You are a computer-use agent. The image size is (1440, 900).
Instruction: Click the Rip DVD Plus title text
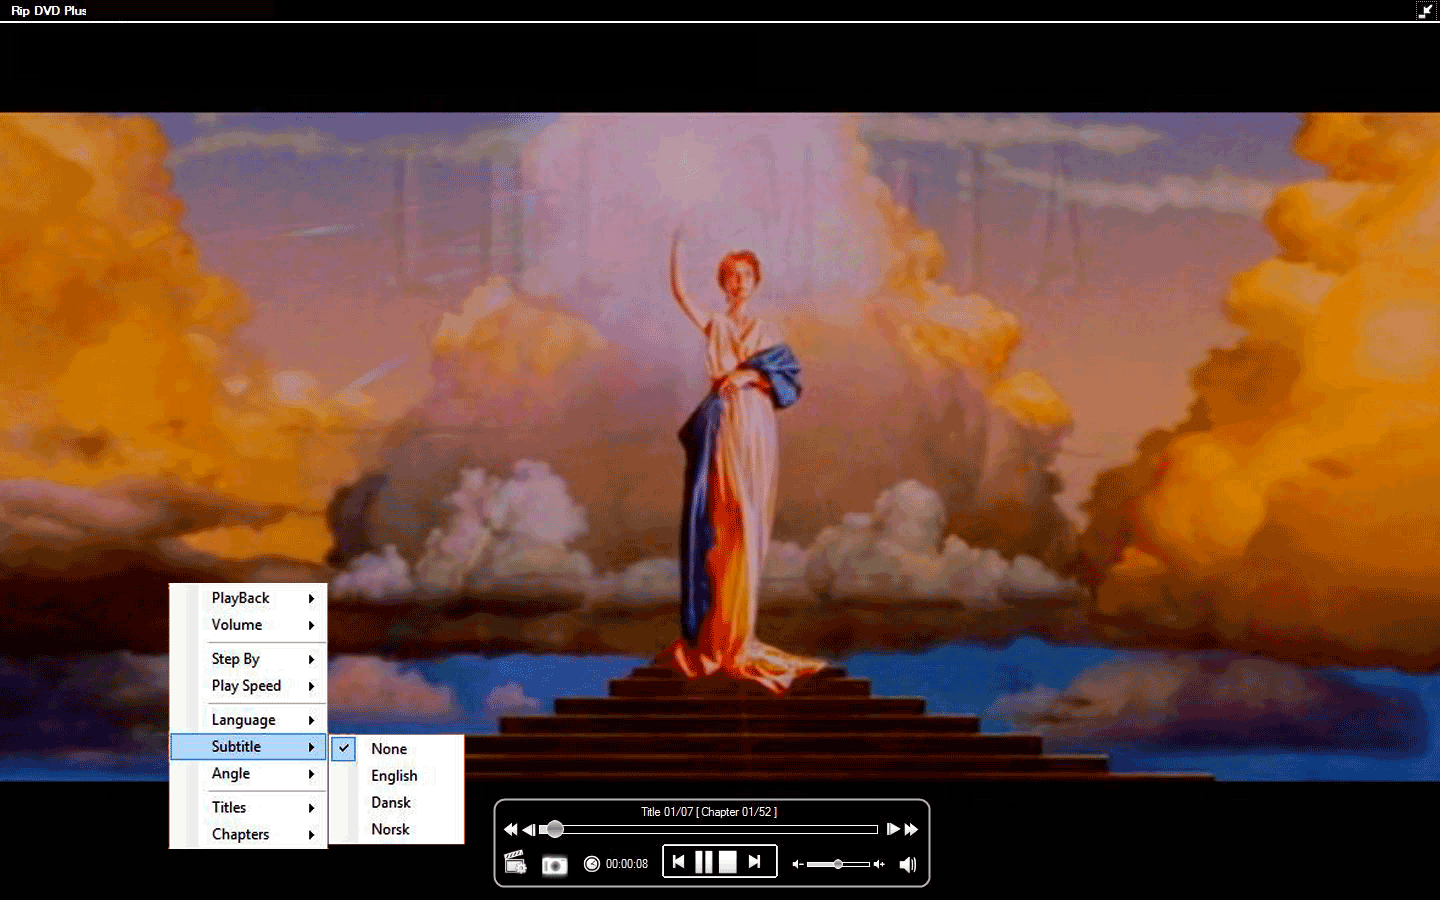click(x=49, y=11)
